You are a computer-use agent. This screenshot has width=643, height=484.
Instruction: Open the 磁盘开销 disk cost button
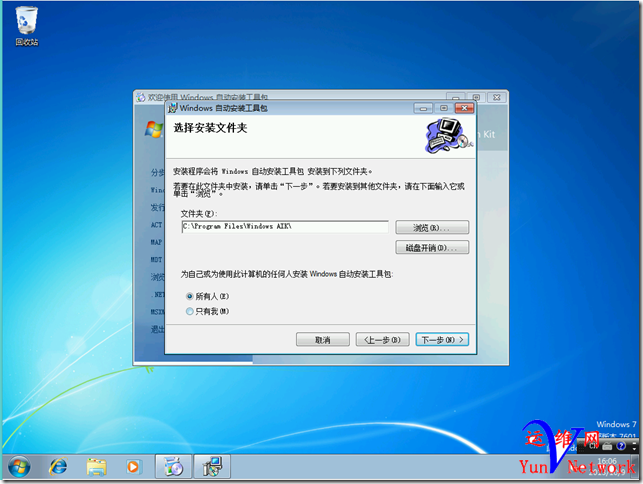(x=432, y=248)
